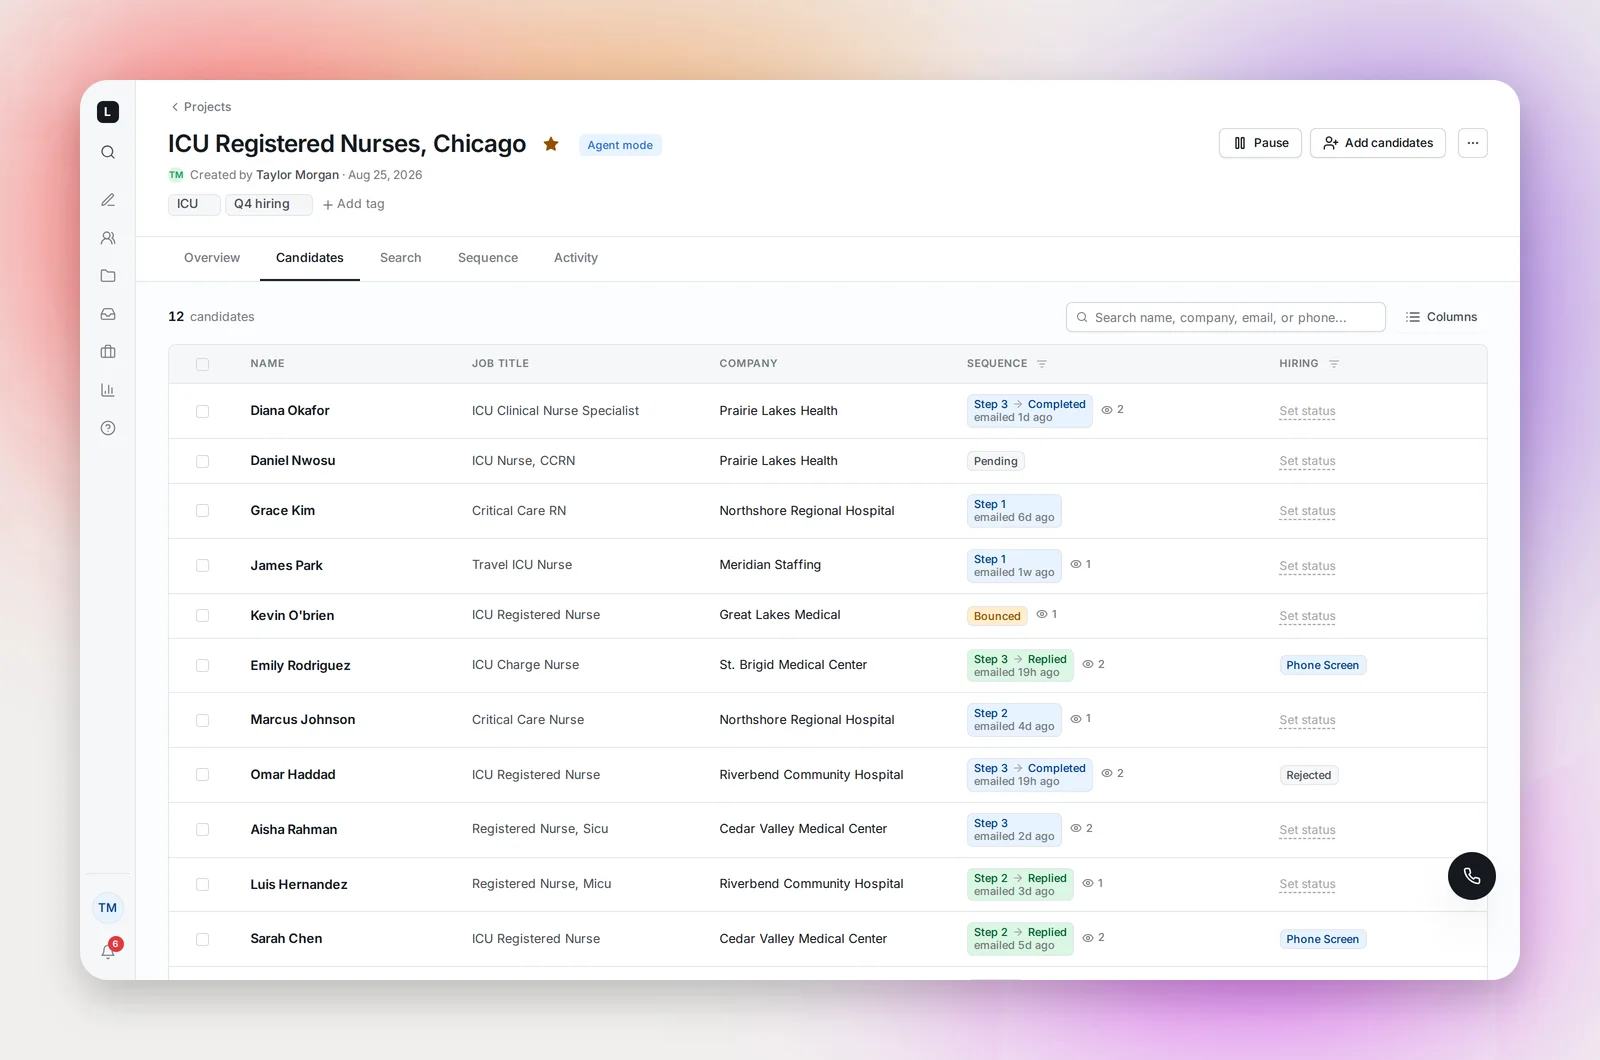Click the views eye icon in Sarah Chen row

coord(1088,938)
